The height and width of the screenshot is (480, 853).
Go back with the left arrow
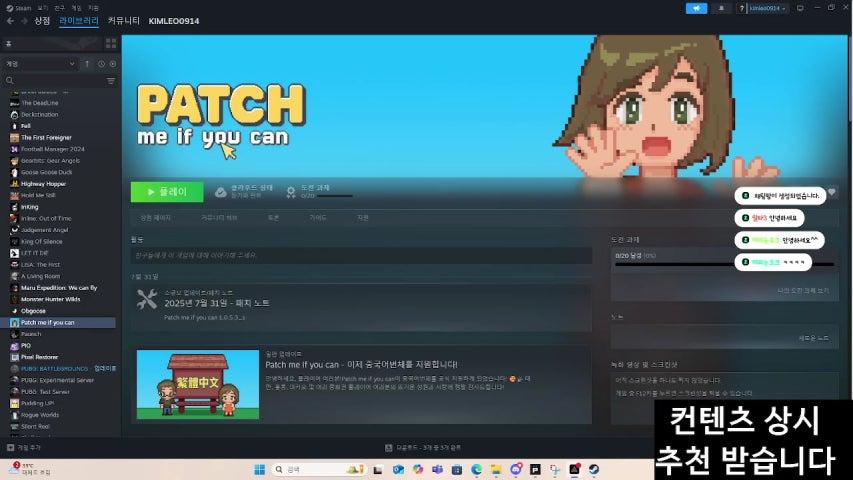10,21
